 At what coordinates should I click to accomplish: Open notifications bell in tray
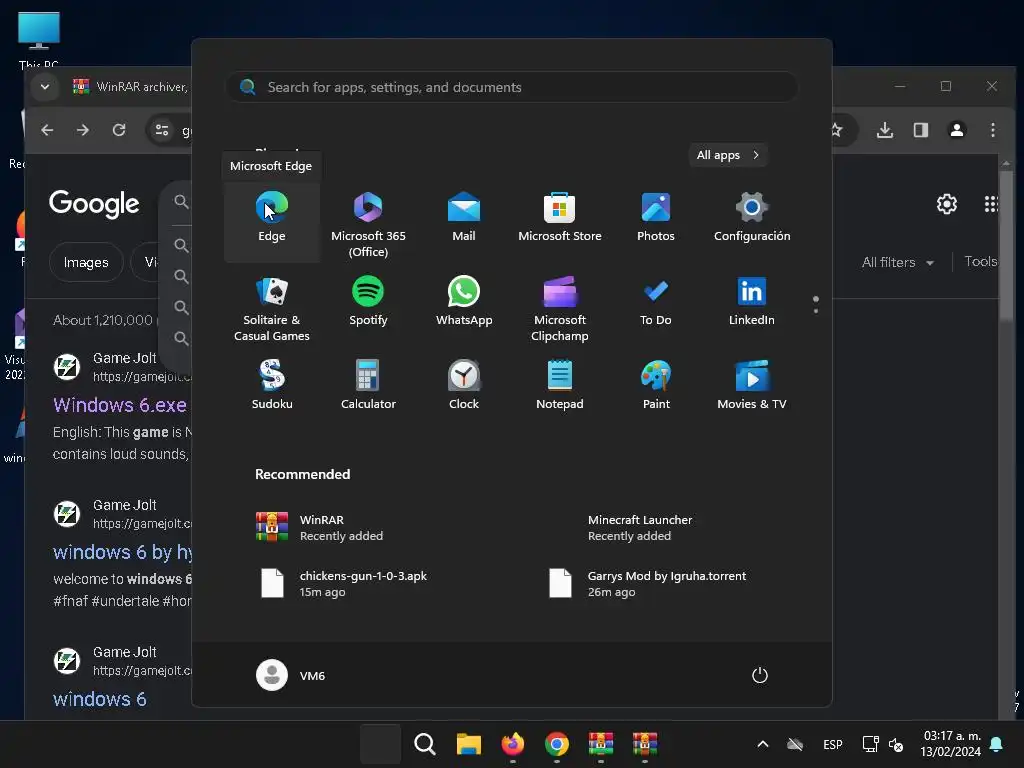997,744
